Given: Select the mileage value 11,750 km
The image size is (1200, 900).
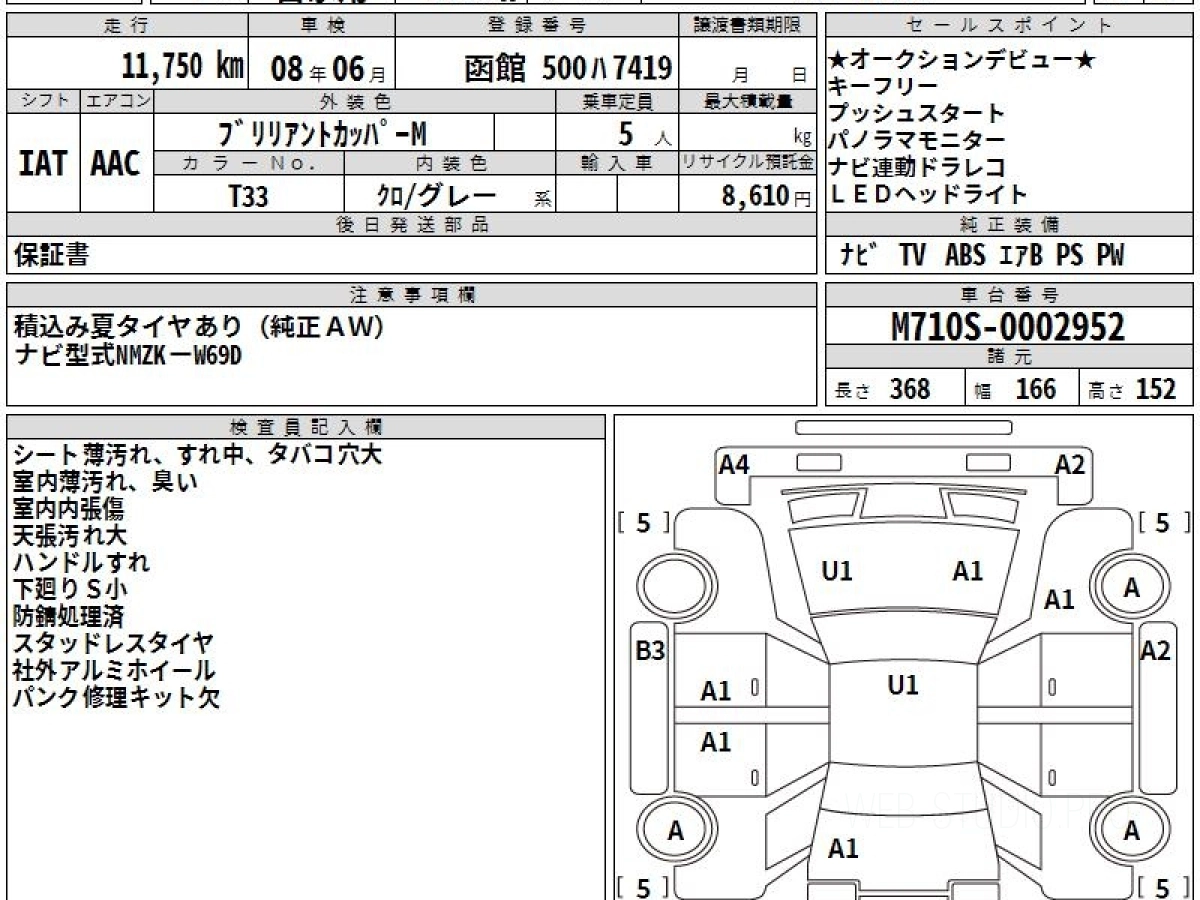Looking at the screenshot, I should (183, 66).
